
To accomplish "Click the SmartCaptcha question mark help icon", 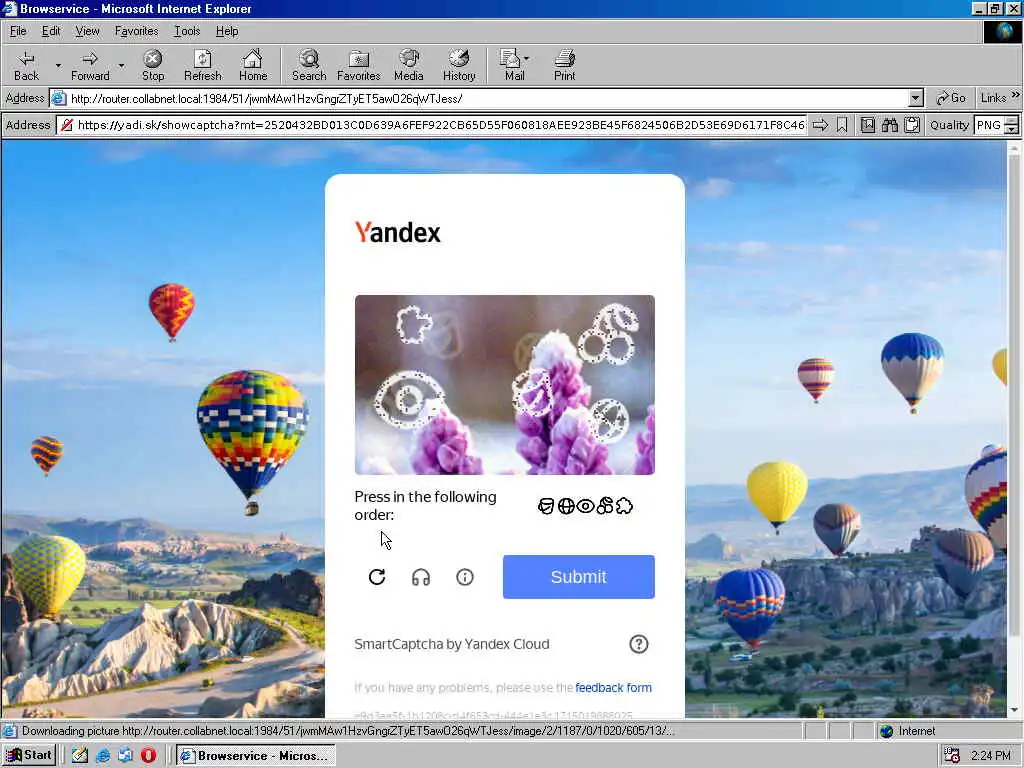I will pyautogui.click(x=639, y=644).
